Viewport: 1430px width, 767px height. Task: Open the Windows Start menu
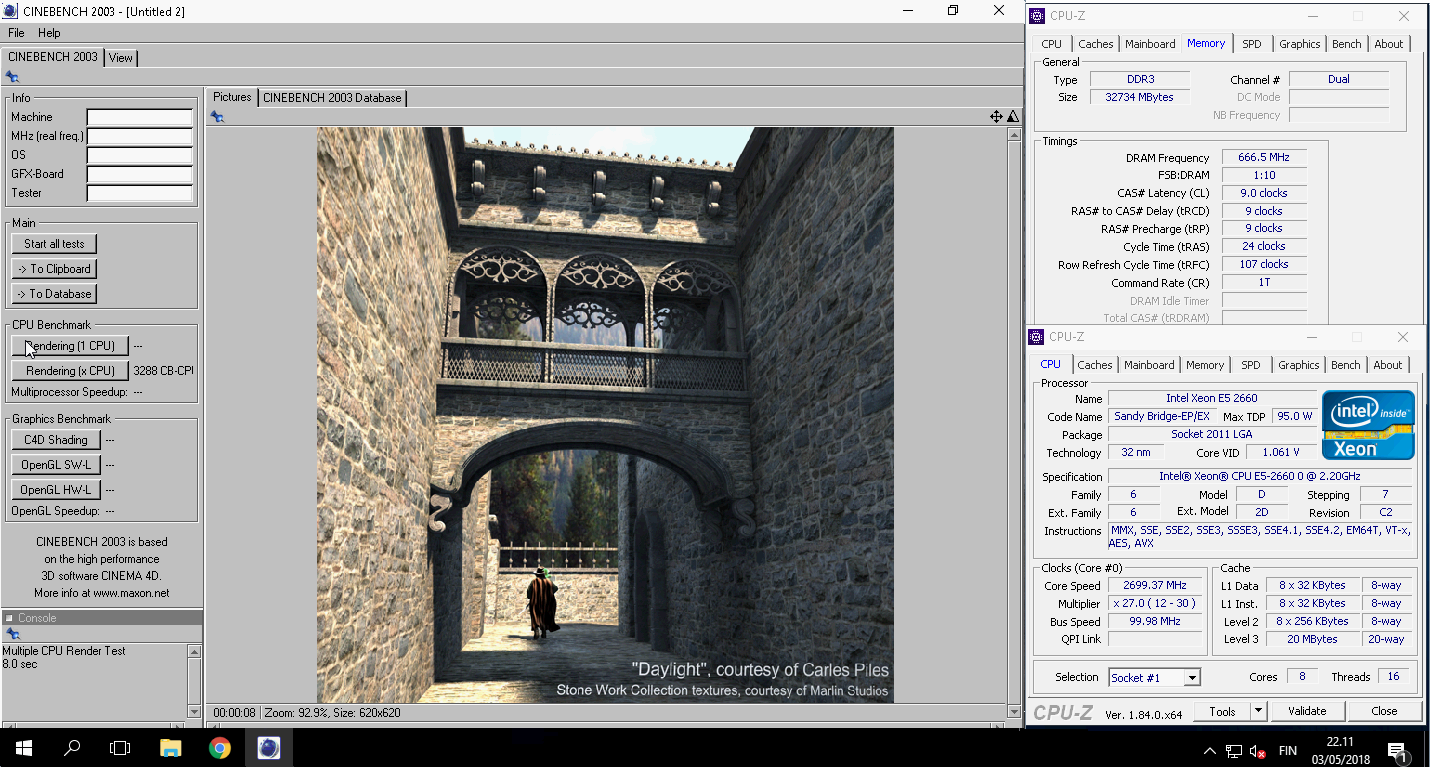pyautogui.click(x=24, y=748)
